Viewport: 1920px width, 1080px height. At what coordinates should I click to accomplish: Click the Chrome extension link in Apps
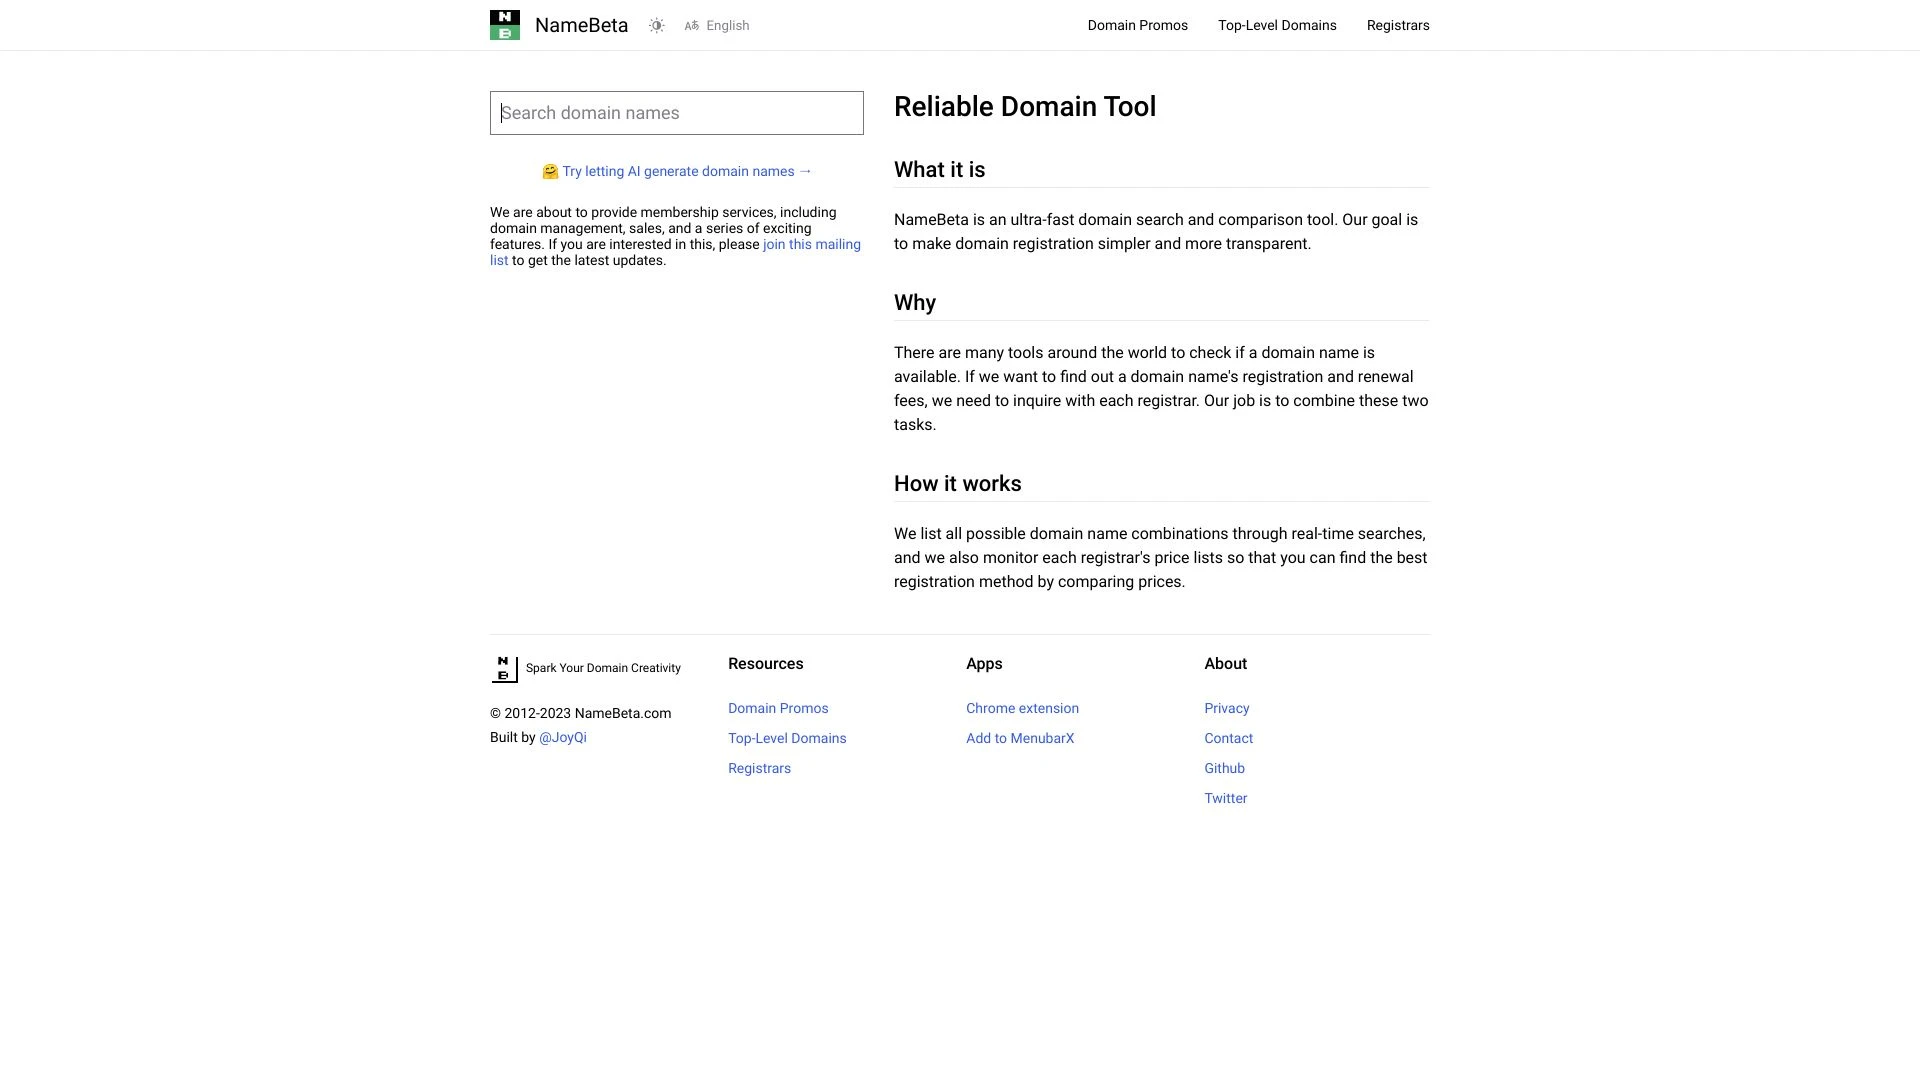pyautogui.click(x=1022, y=707)
